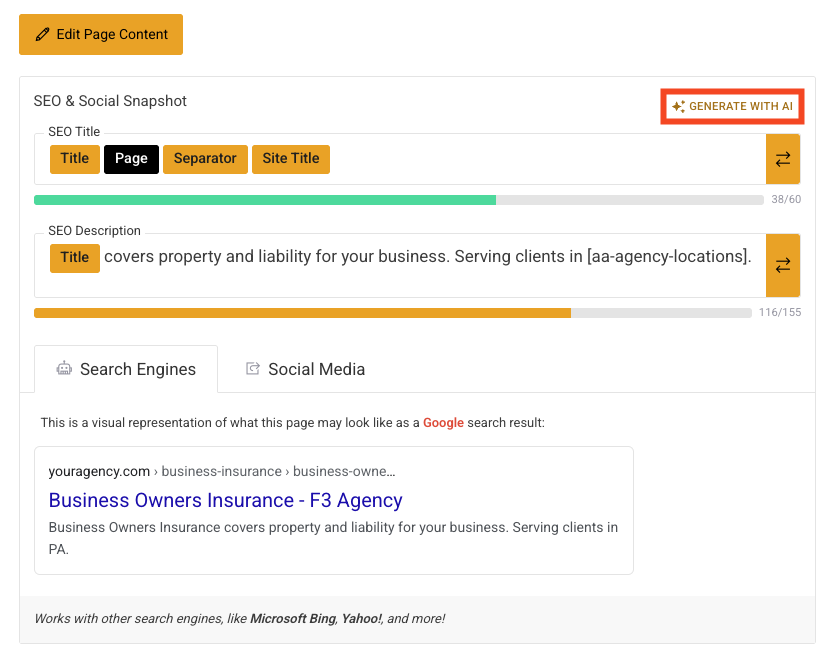Select the Title tag in SEO Title
The height and width of the screenshot is (669, 833).
click(x=75, y=159)
